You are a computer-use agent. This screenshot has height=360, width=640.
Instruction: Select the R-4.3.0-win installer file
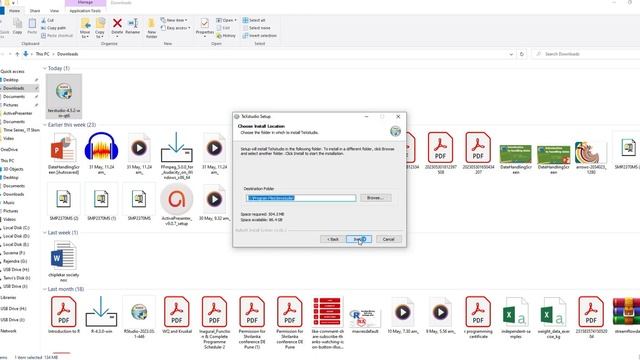pyautogui.click(x=101, y=315)
